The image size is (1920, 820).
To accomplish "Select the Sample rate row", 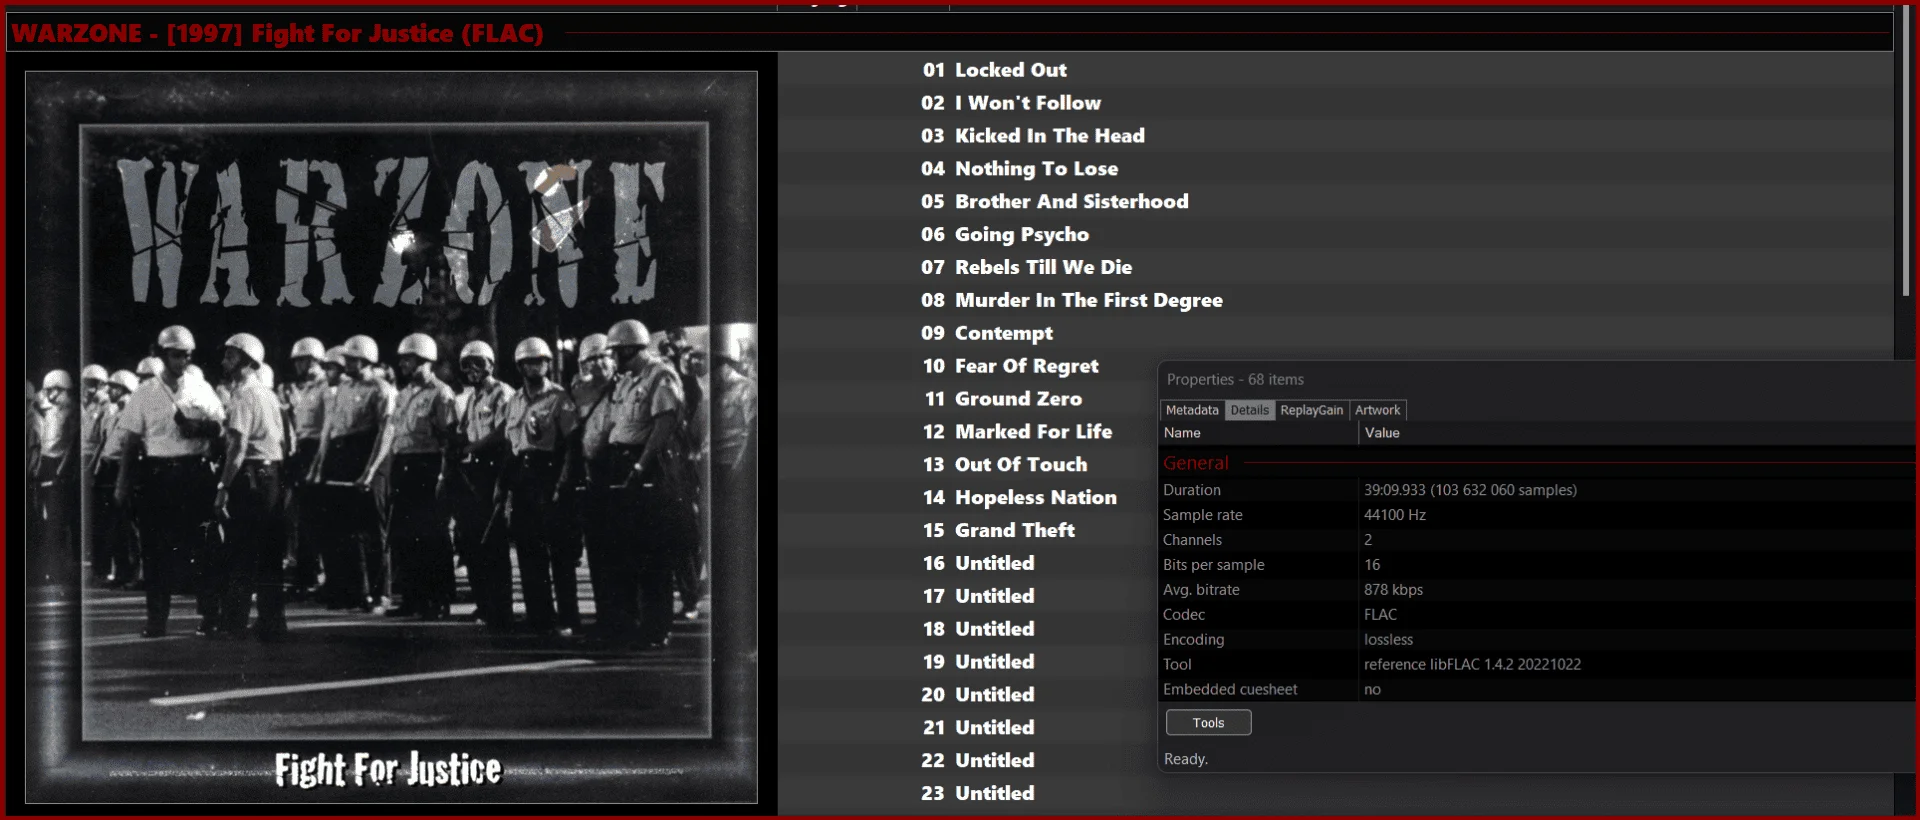I will 1536,515.
